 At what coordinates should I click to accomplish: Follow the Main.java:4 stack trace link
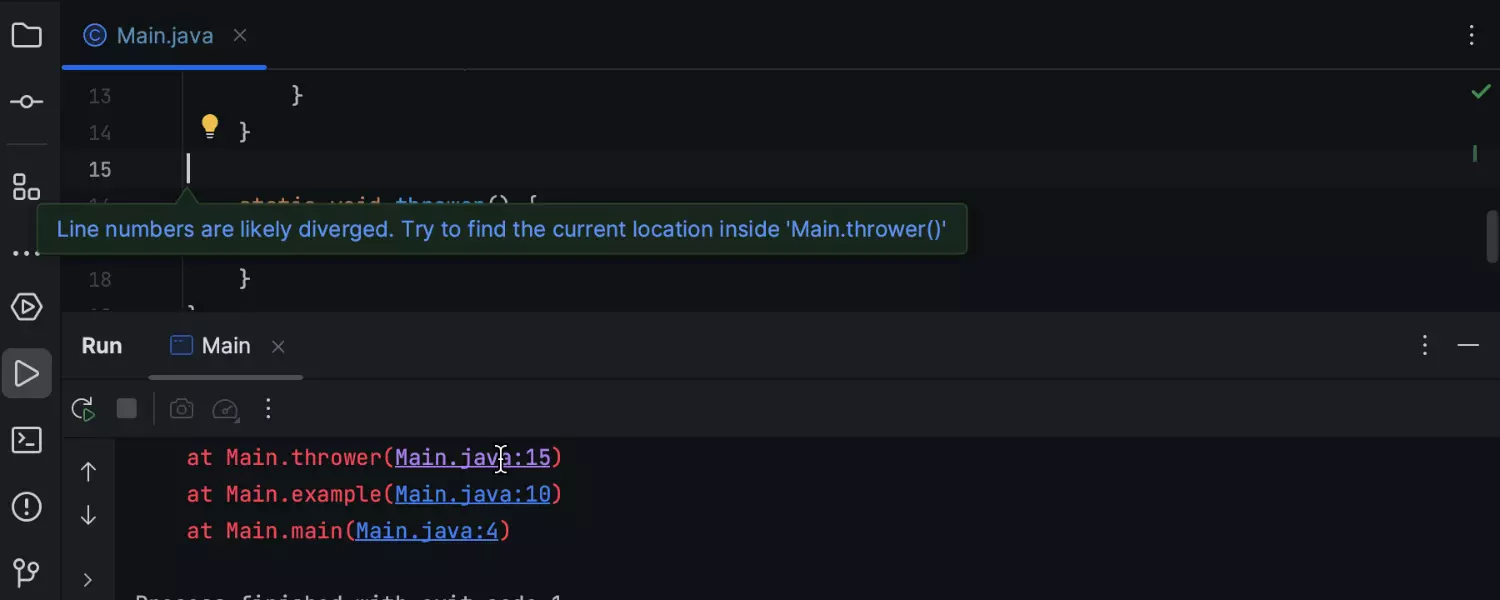(x=427, y=531)
